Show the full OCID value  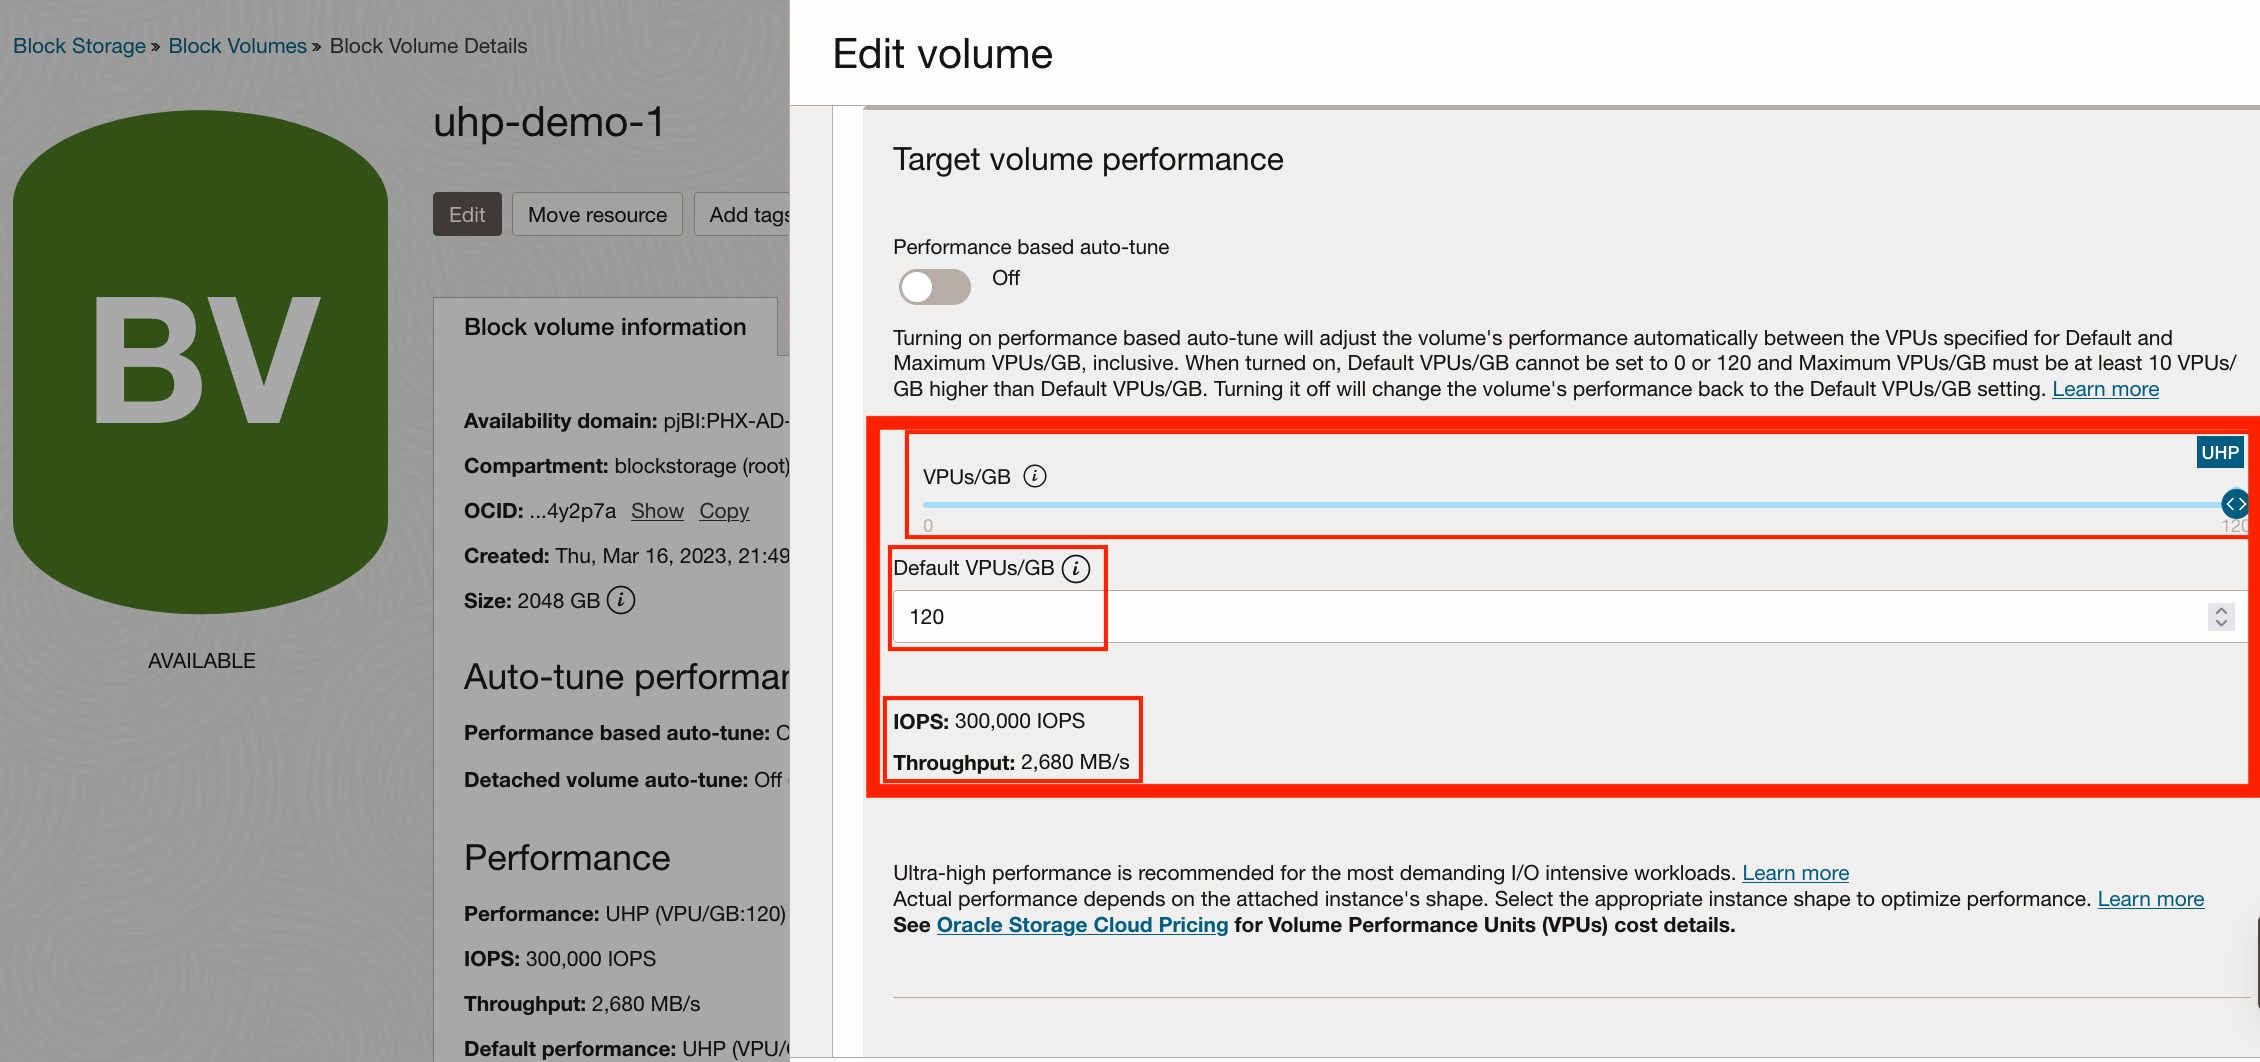click(657, 511)
